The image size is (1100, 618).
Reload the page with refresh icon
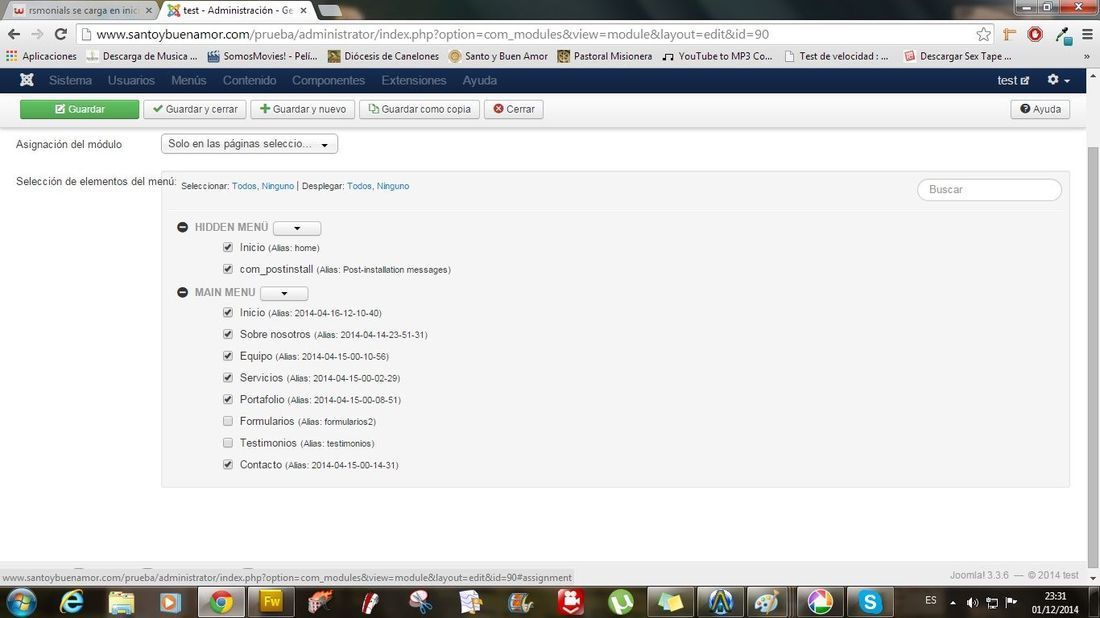click(x=61, y=34)
